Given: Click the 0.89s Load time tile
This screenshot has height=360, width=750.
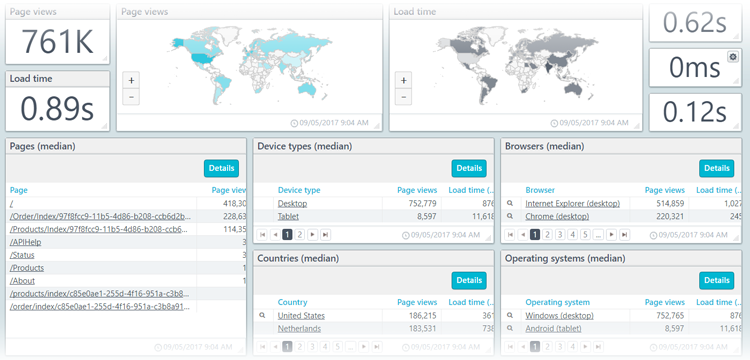Looking at the screenshot, I should (57, 101).
